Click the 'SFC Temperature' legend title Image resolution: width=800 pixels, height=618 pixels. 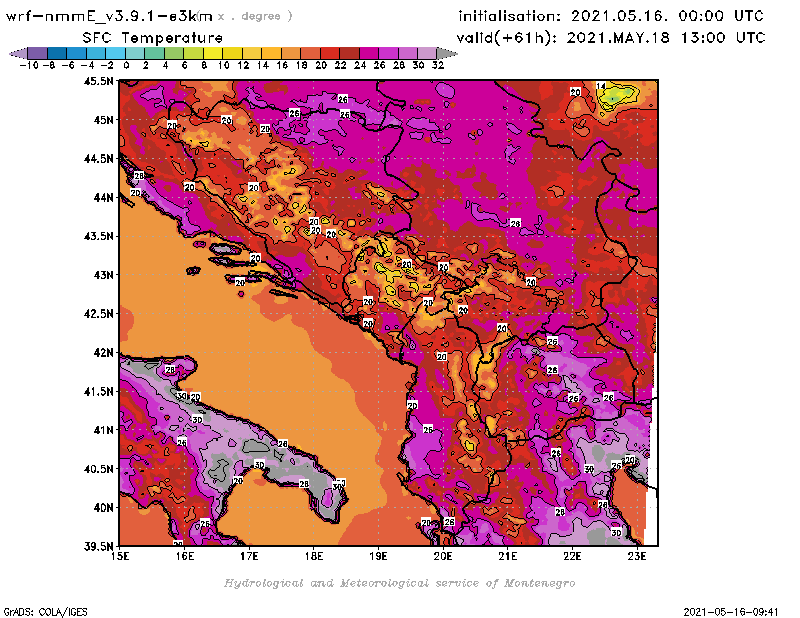pyautogui.click(x=153, y=38)
